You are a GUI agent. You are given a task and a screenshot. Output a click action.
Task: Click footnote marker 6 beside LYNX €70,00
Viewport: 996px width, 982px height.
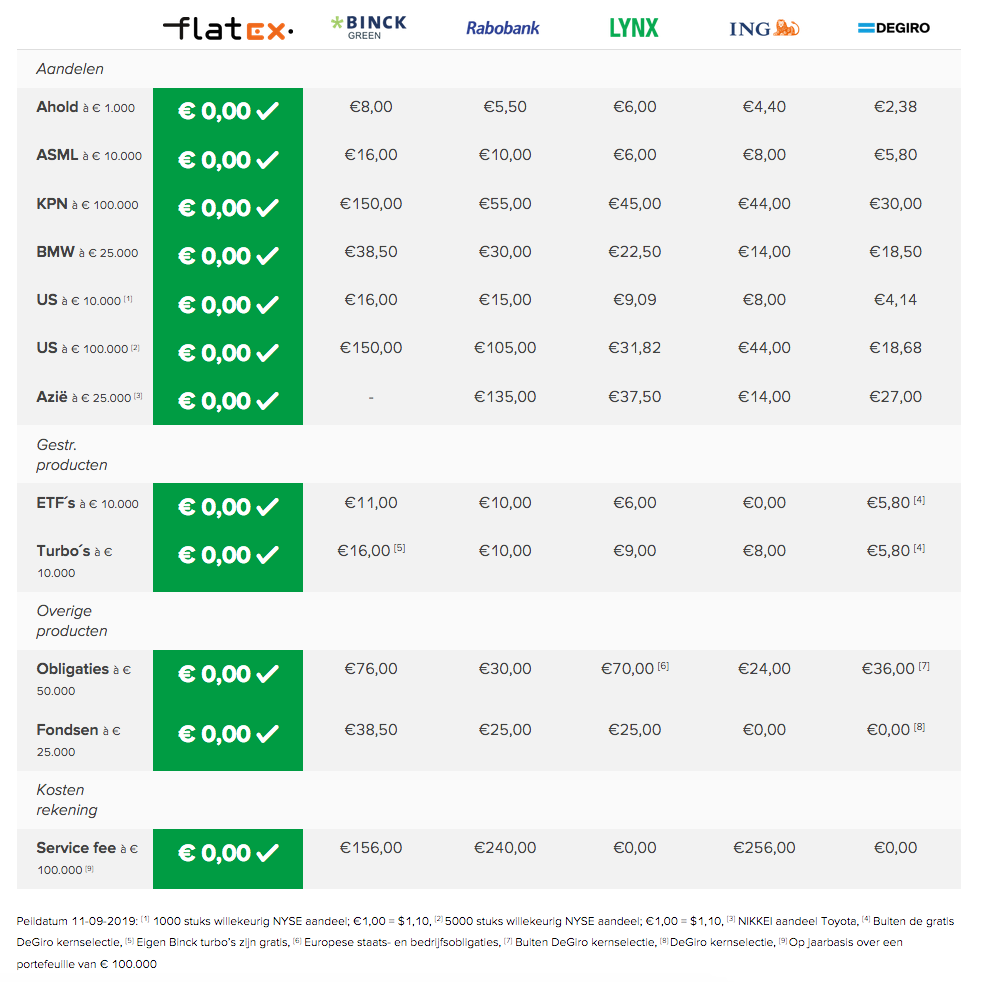tap(663, 666)
